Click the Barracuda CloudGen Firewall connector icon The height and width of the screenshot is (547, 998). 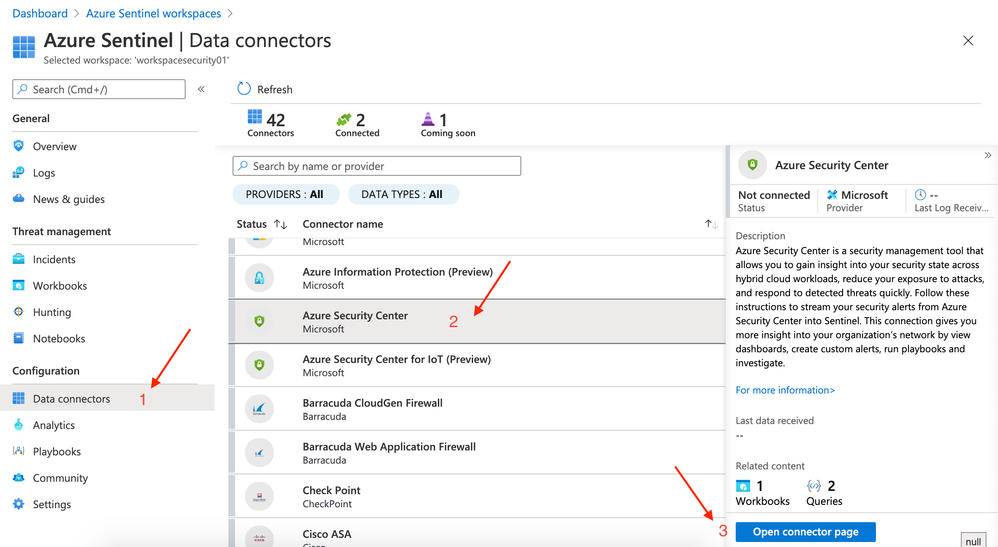pos(259,409)
